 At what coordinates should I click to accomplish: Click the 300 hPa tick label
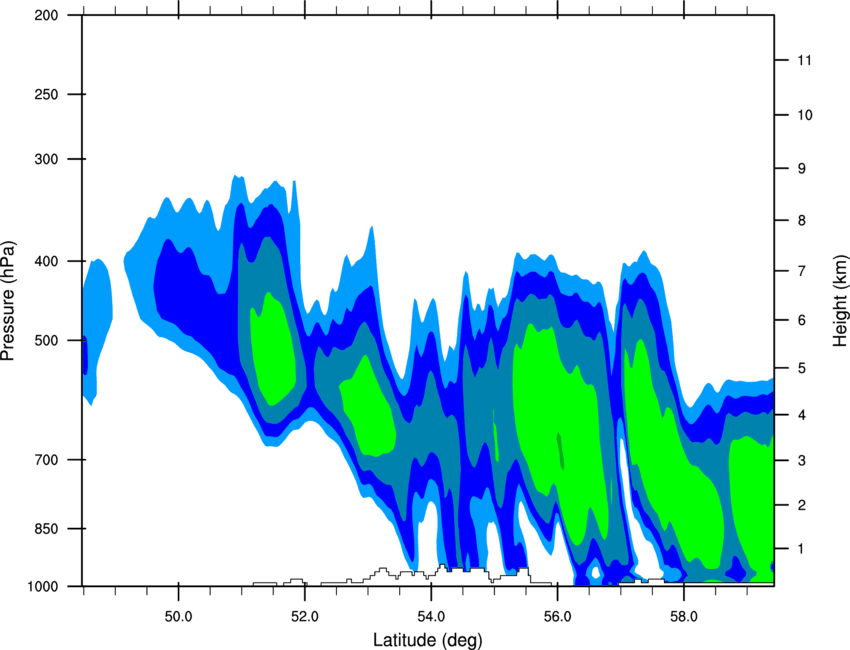46,159
